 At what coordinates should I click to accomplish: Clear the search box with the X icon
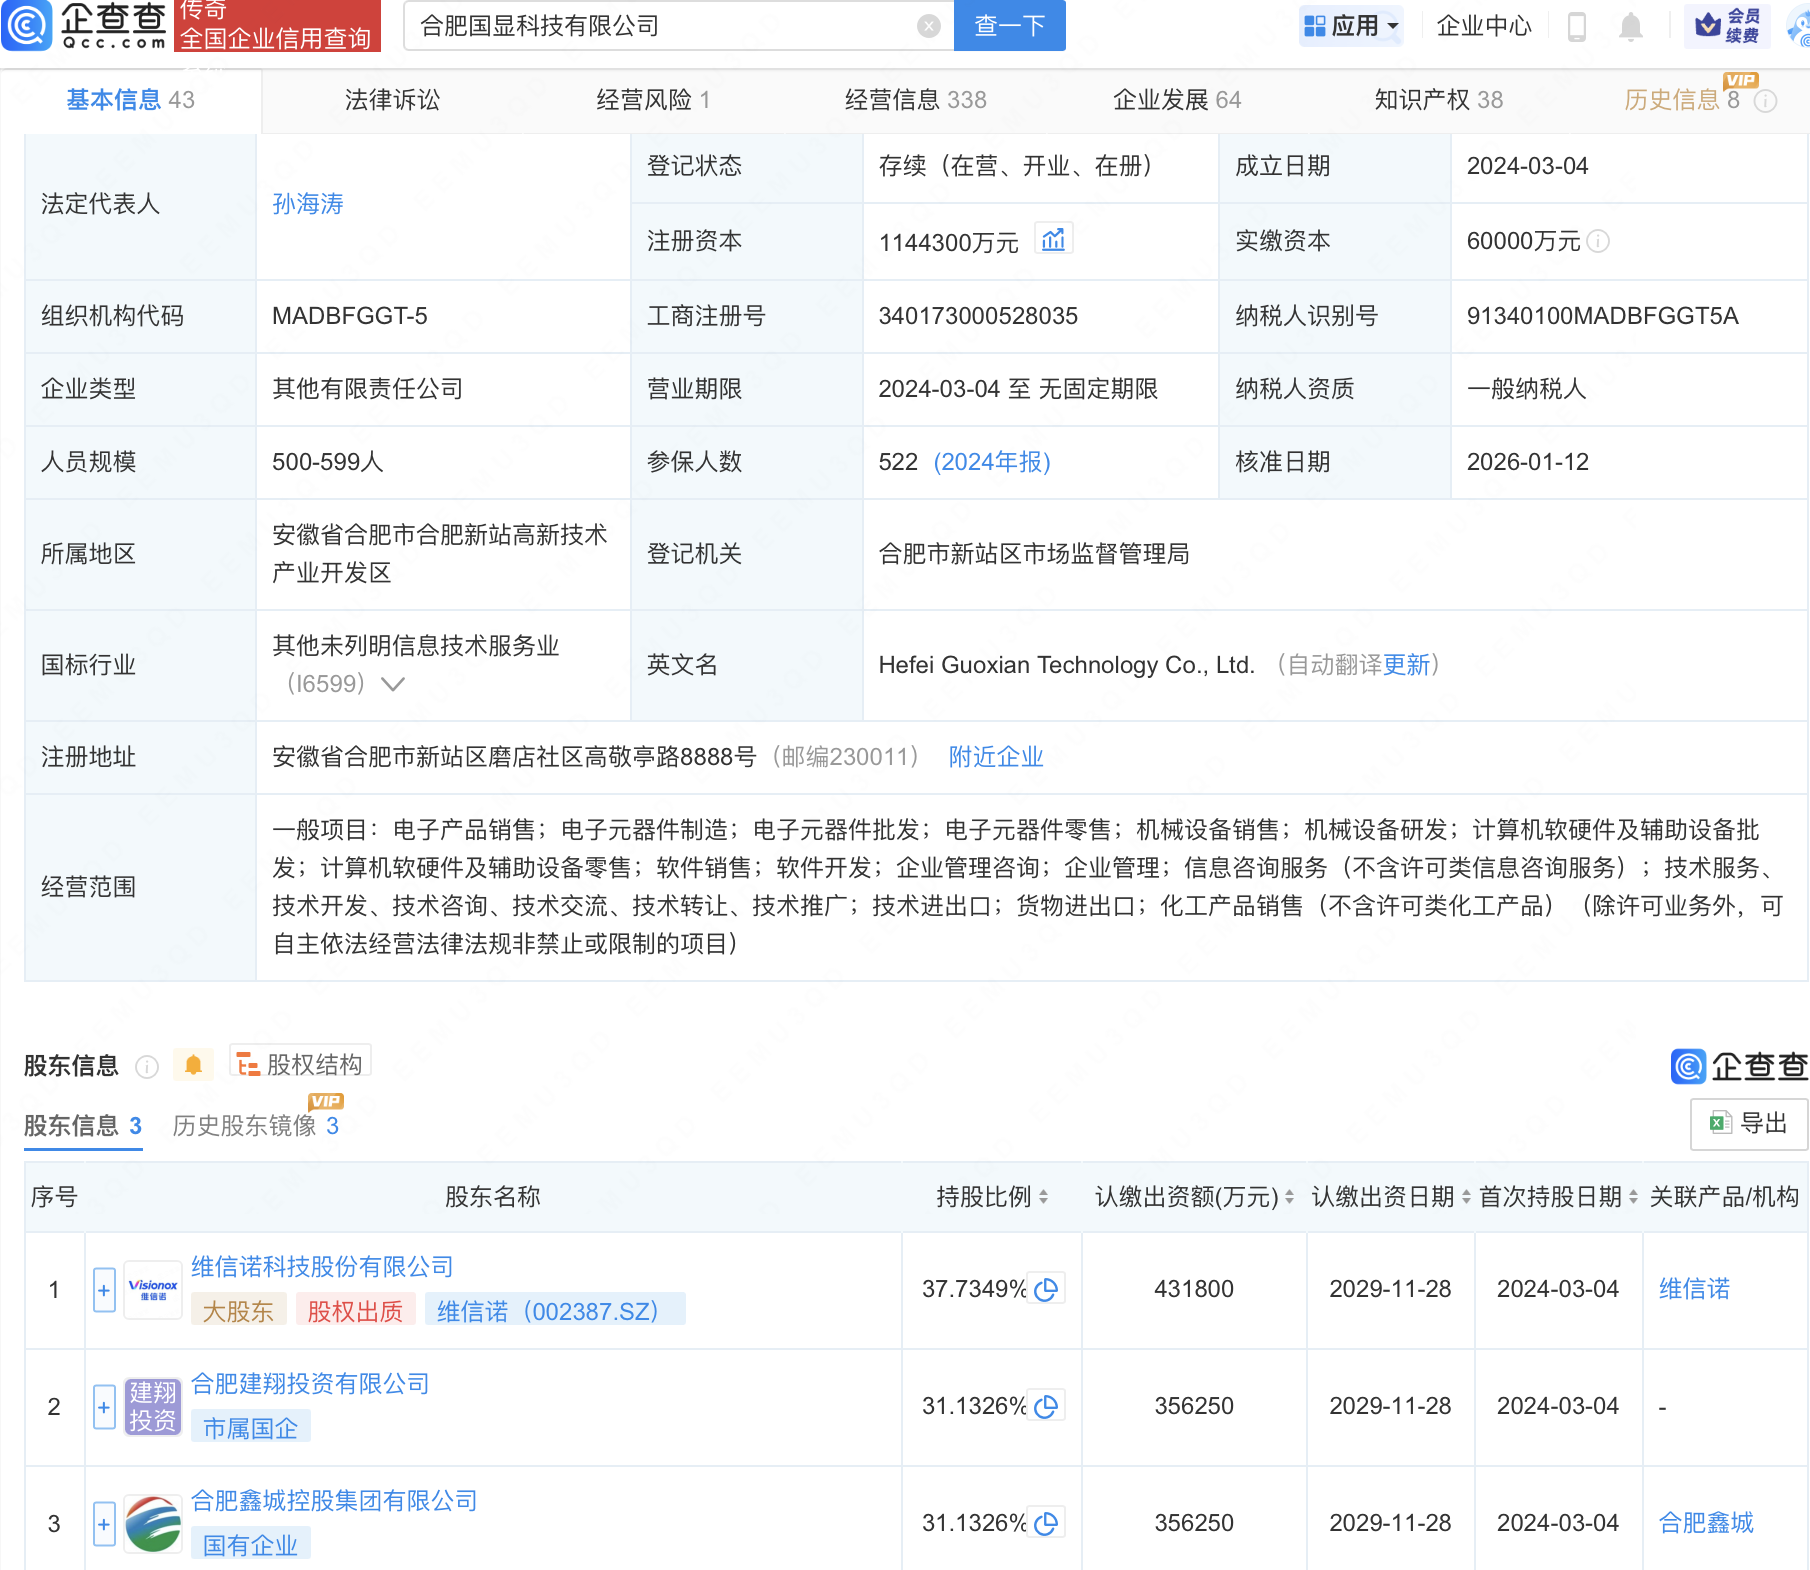pos(929,26)
